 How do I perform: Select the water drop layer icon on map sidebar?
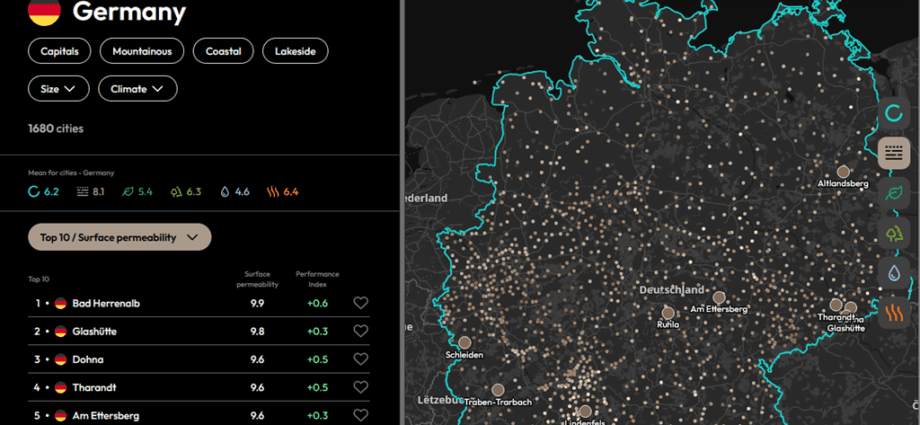[x=894, y=272]
